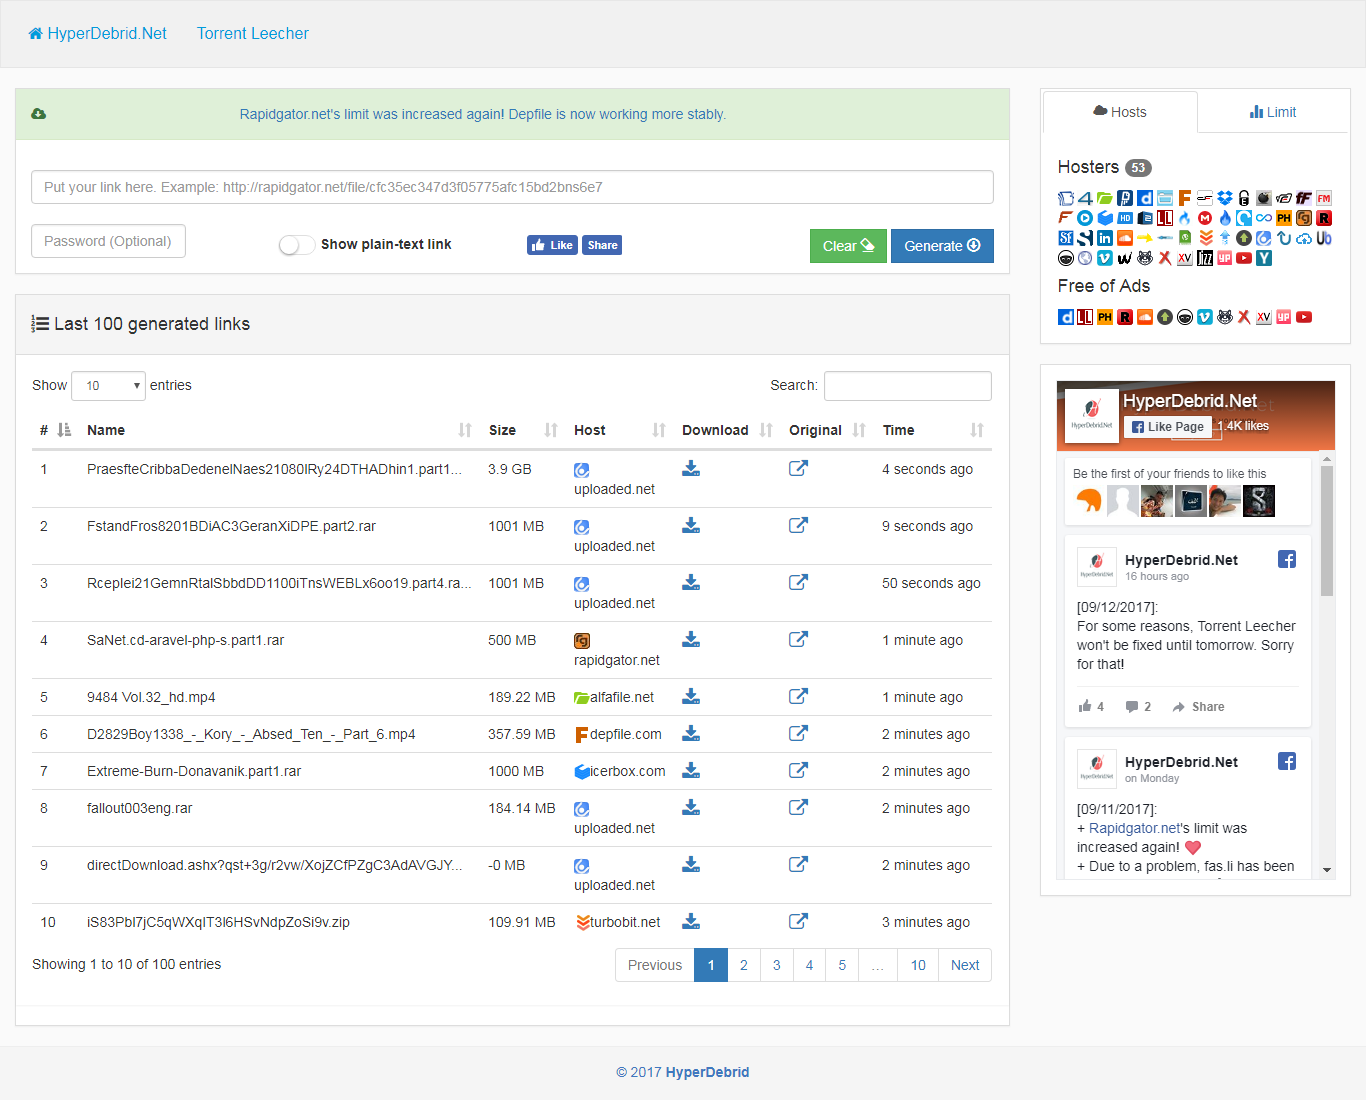Go to page 2 of results
This screenshot has width=1366, height=1100.
pyautogui.click(x=744, y=965)
